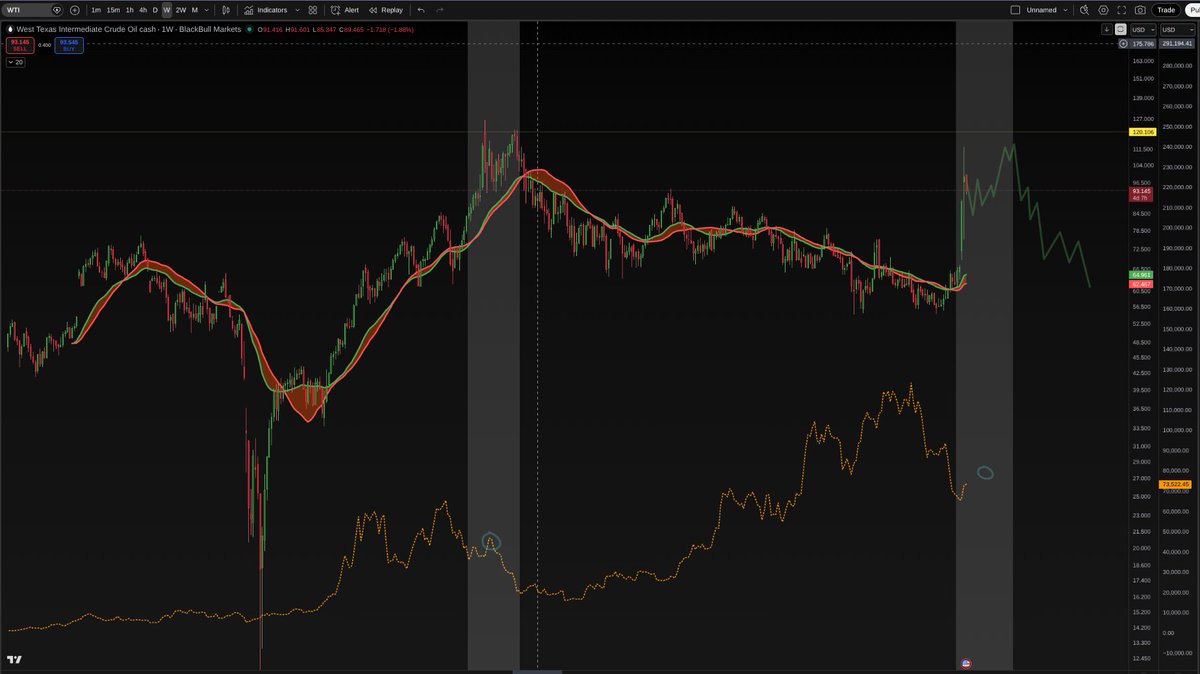1200x674 pixels.
Task: Open the Indicators dialog
Action: point(266,10)
